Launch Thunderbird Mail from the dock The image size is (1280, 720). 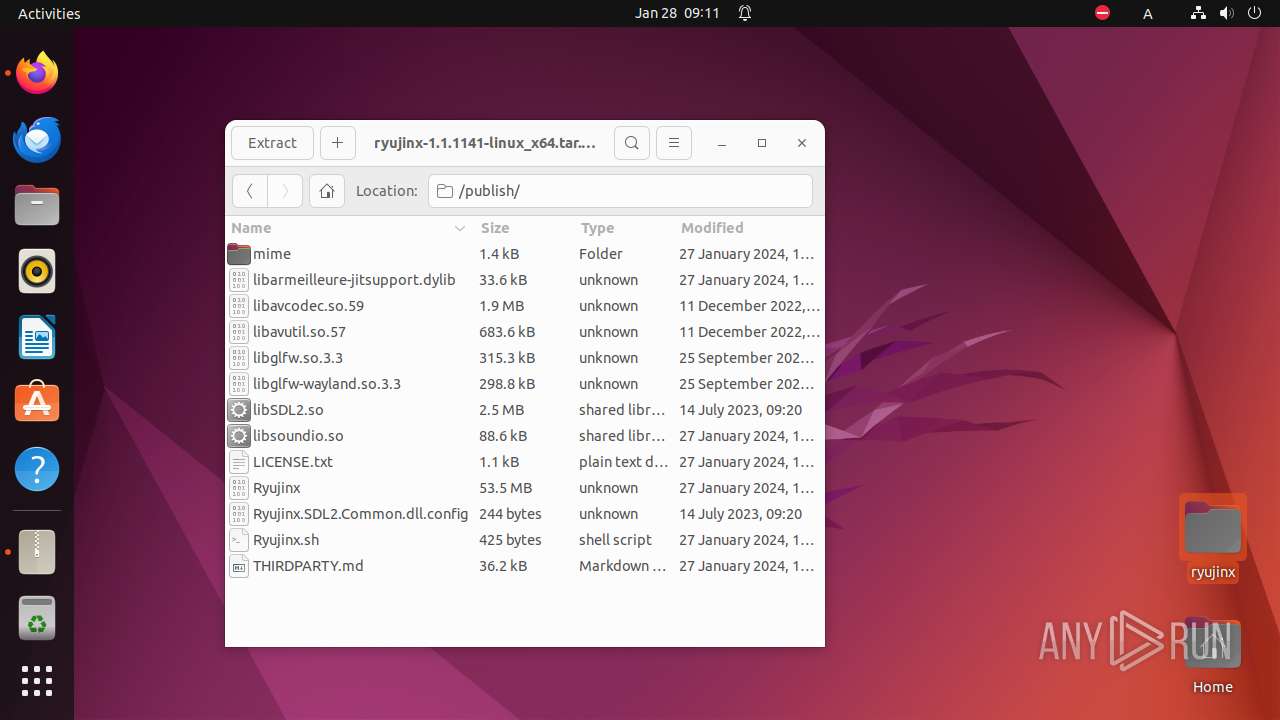(x=37, y=139)
